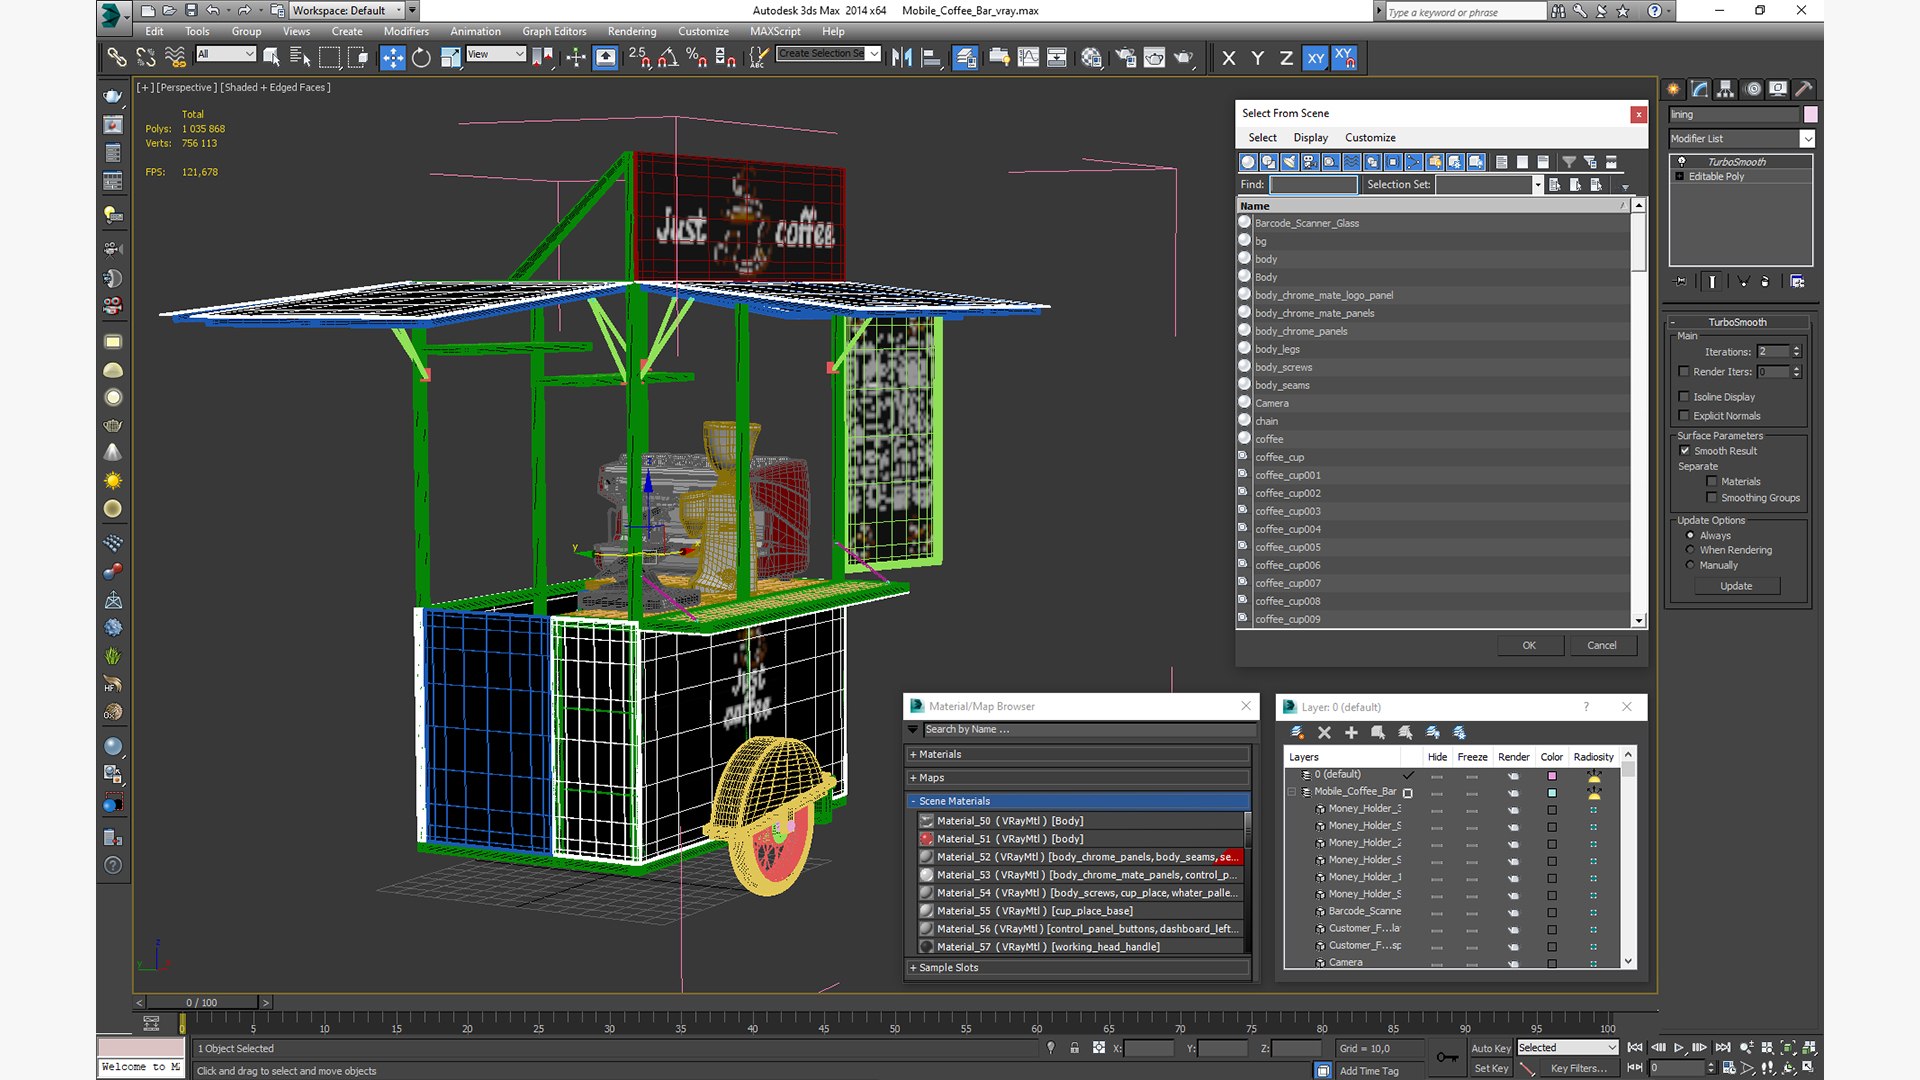Click the Key Filters button

pyautogui.click(x=1579, y=1069)
